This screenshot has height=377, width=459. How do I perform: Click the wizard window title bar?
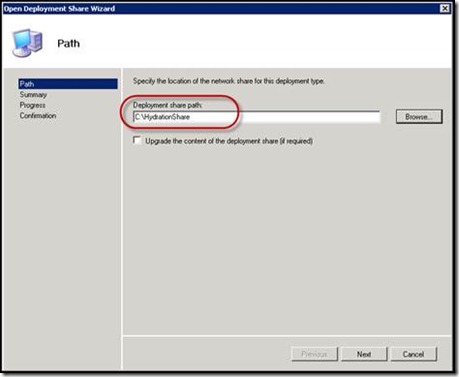pos(220,8)
